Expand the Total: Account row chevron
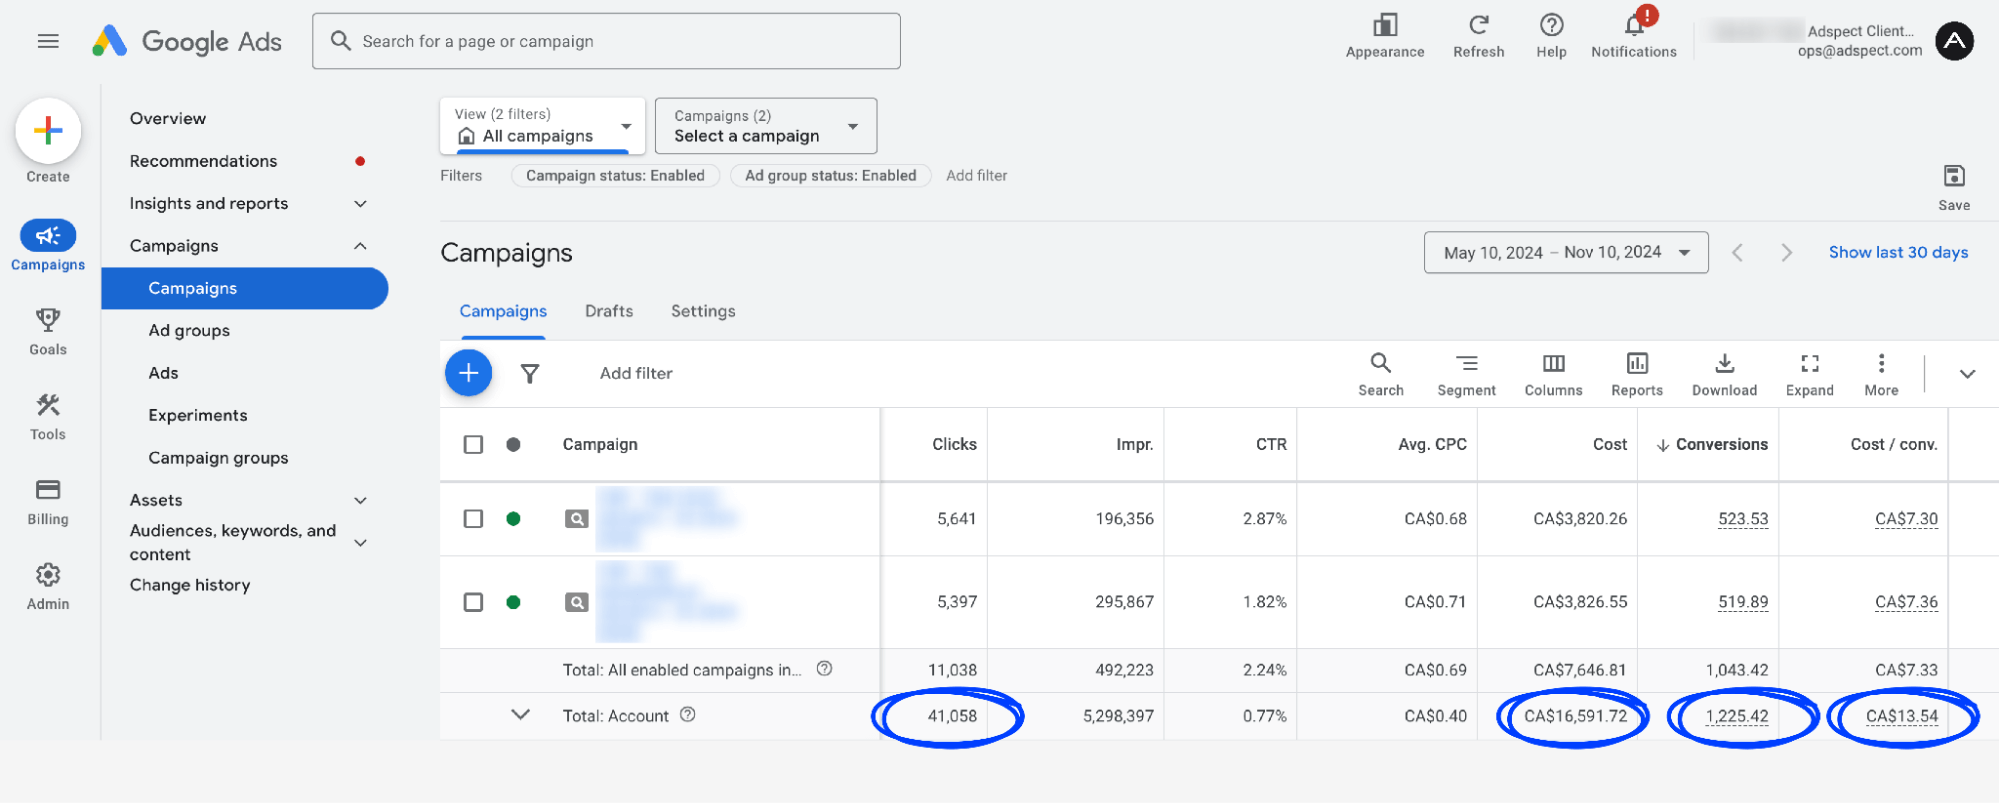The width and height of the screenshot is (1999, 804). 520,715
